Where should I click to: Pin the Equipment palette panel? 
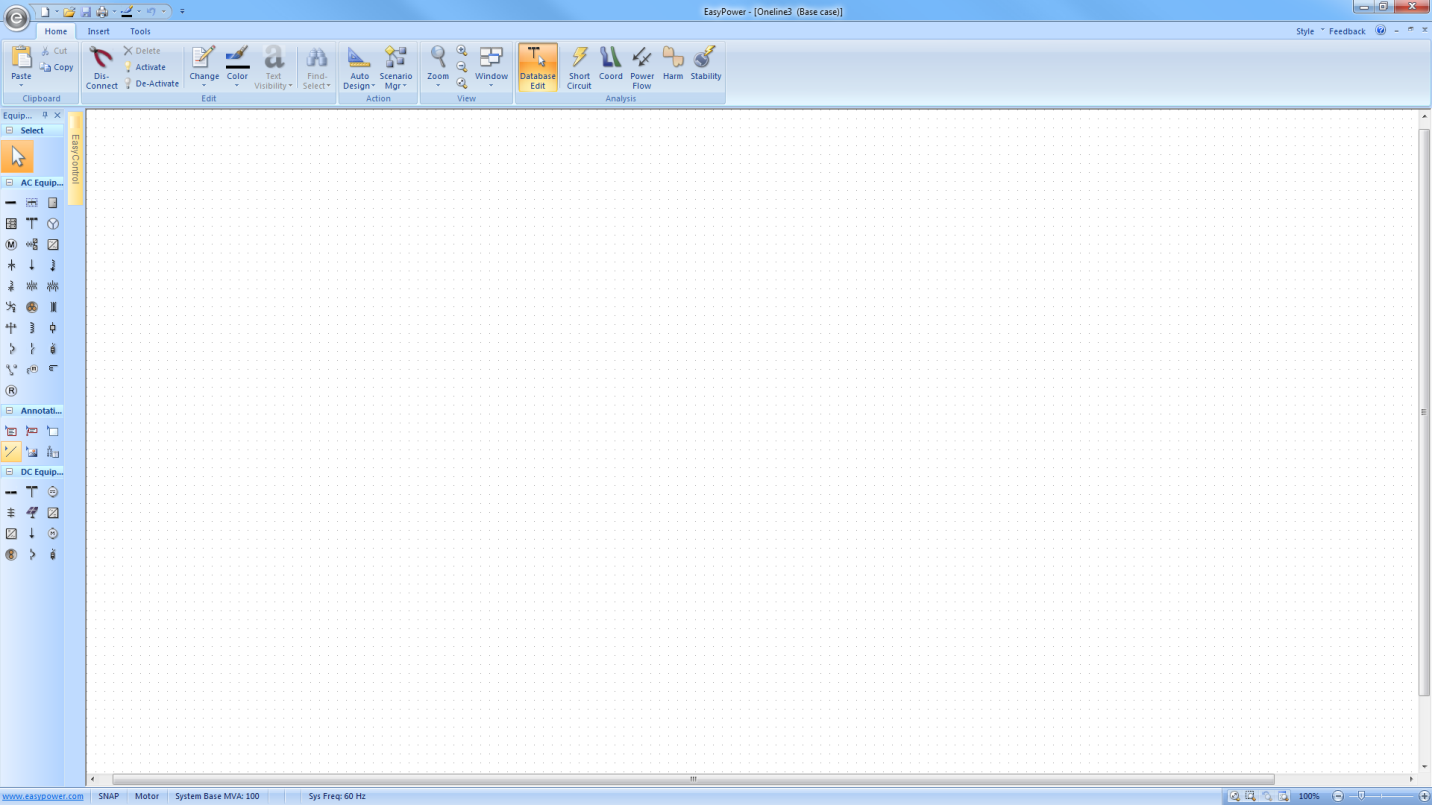(45, 116)
